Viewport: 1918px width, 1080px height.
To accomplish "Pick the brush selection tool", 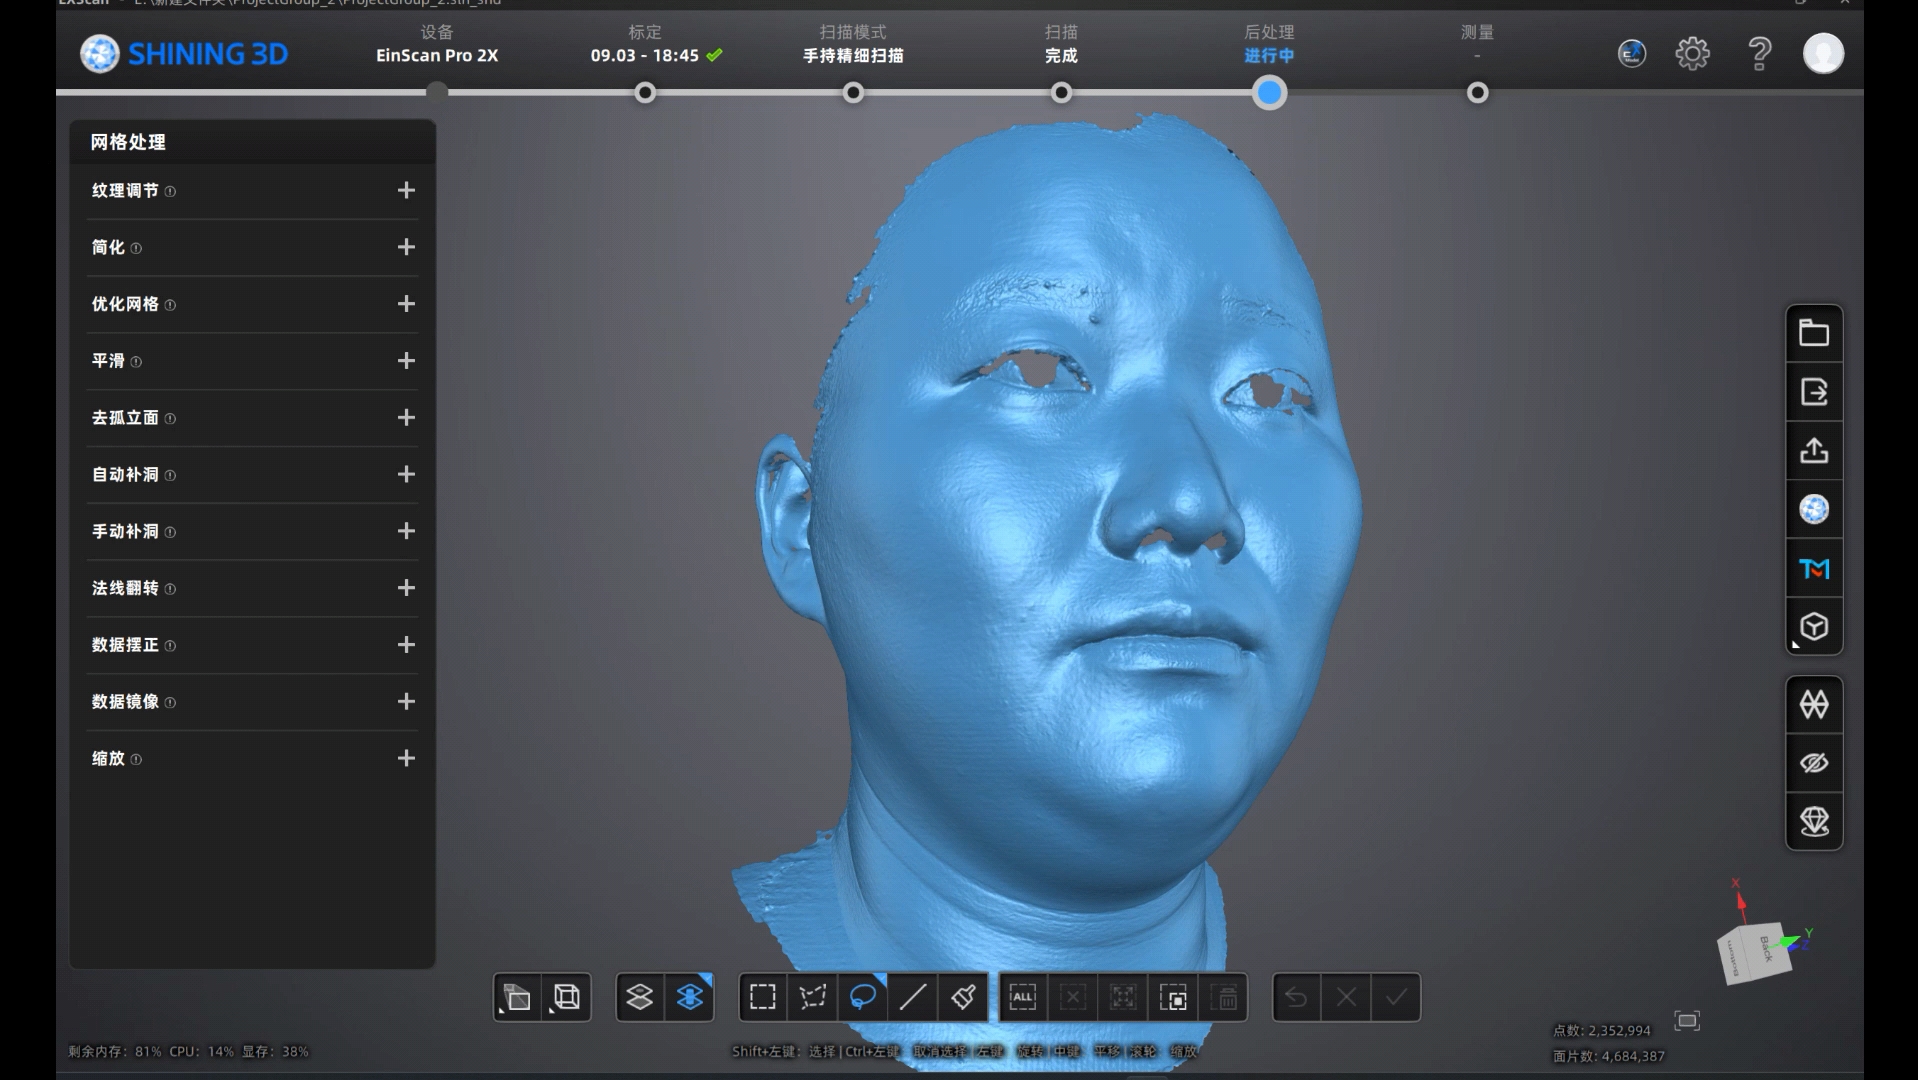I will [x=963, y=997].
